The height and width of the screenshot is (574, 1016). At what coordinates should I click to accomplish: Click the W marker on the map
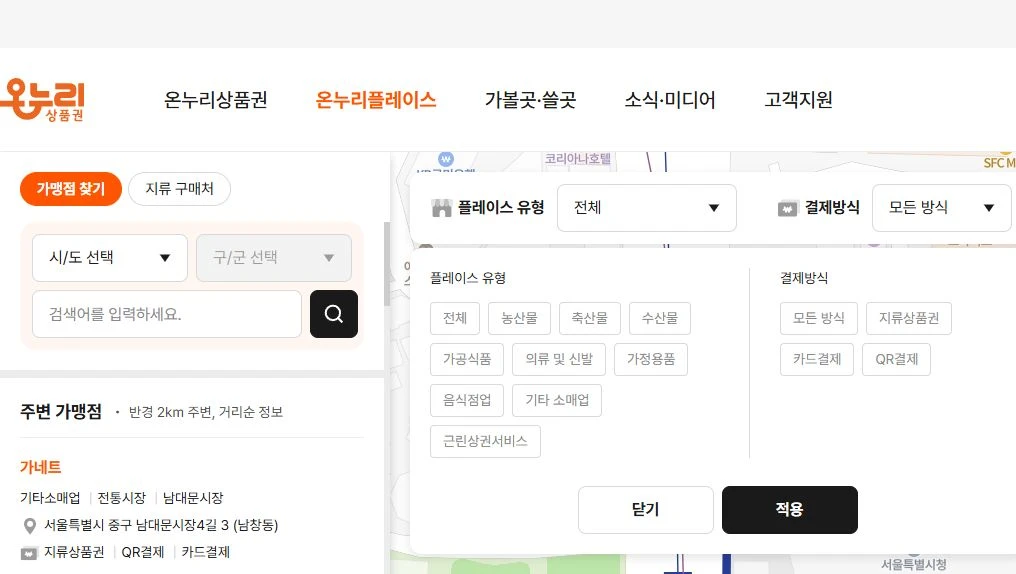[446, 159]
